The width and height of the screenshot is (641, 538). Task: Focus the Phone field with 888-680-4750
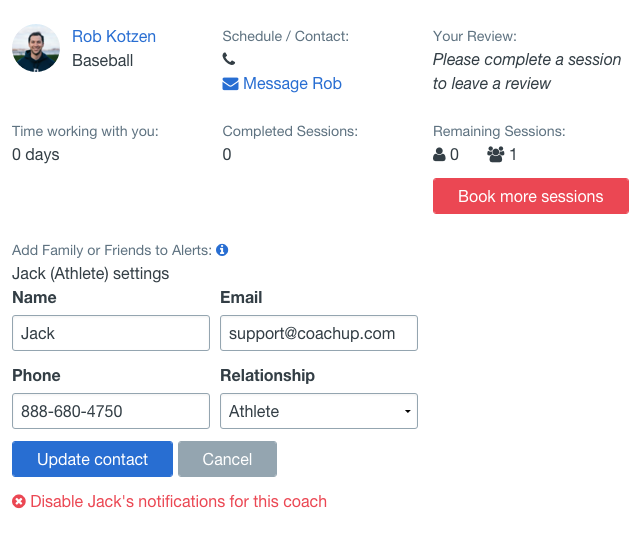[x=111, y=411]
